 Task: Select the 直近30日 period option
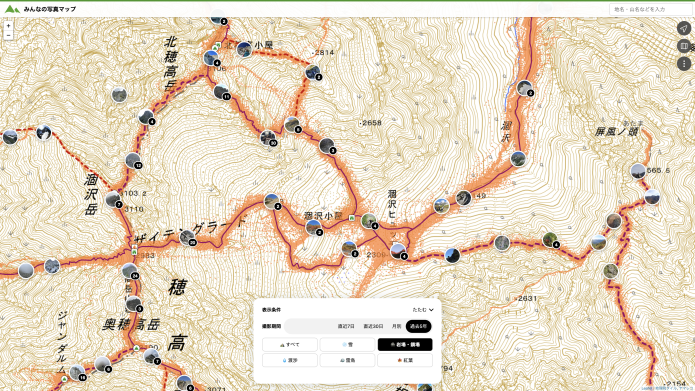pyautogui.click(x=373, y=326)
